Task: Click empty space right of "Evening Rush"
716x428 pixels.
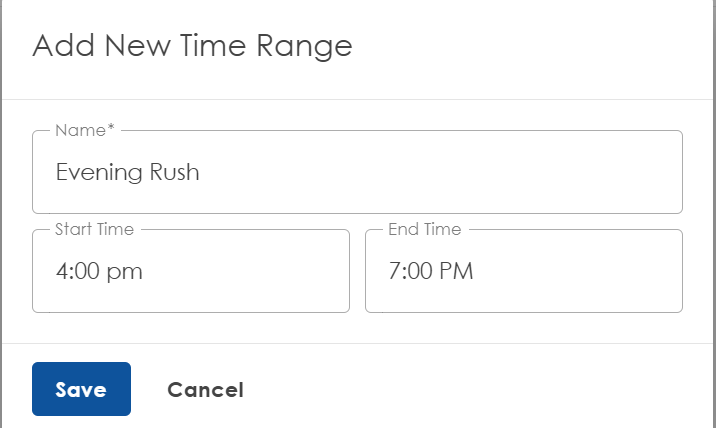Action: [450, 172]
